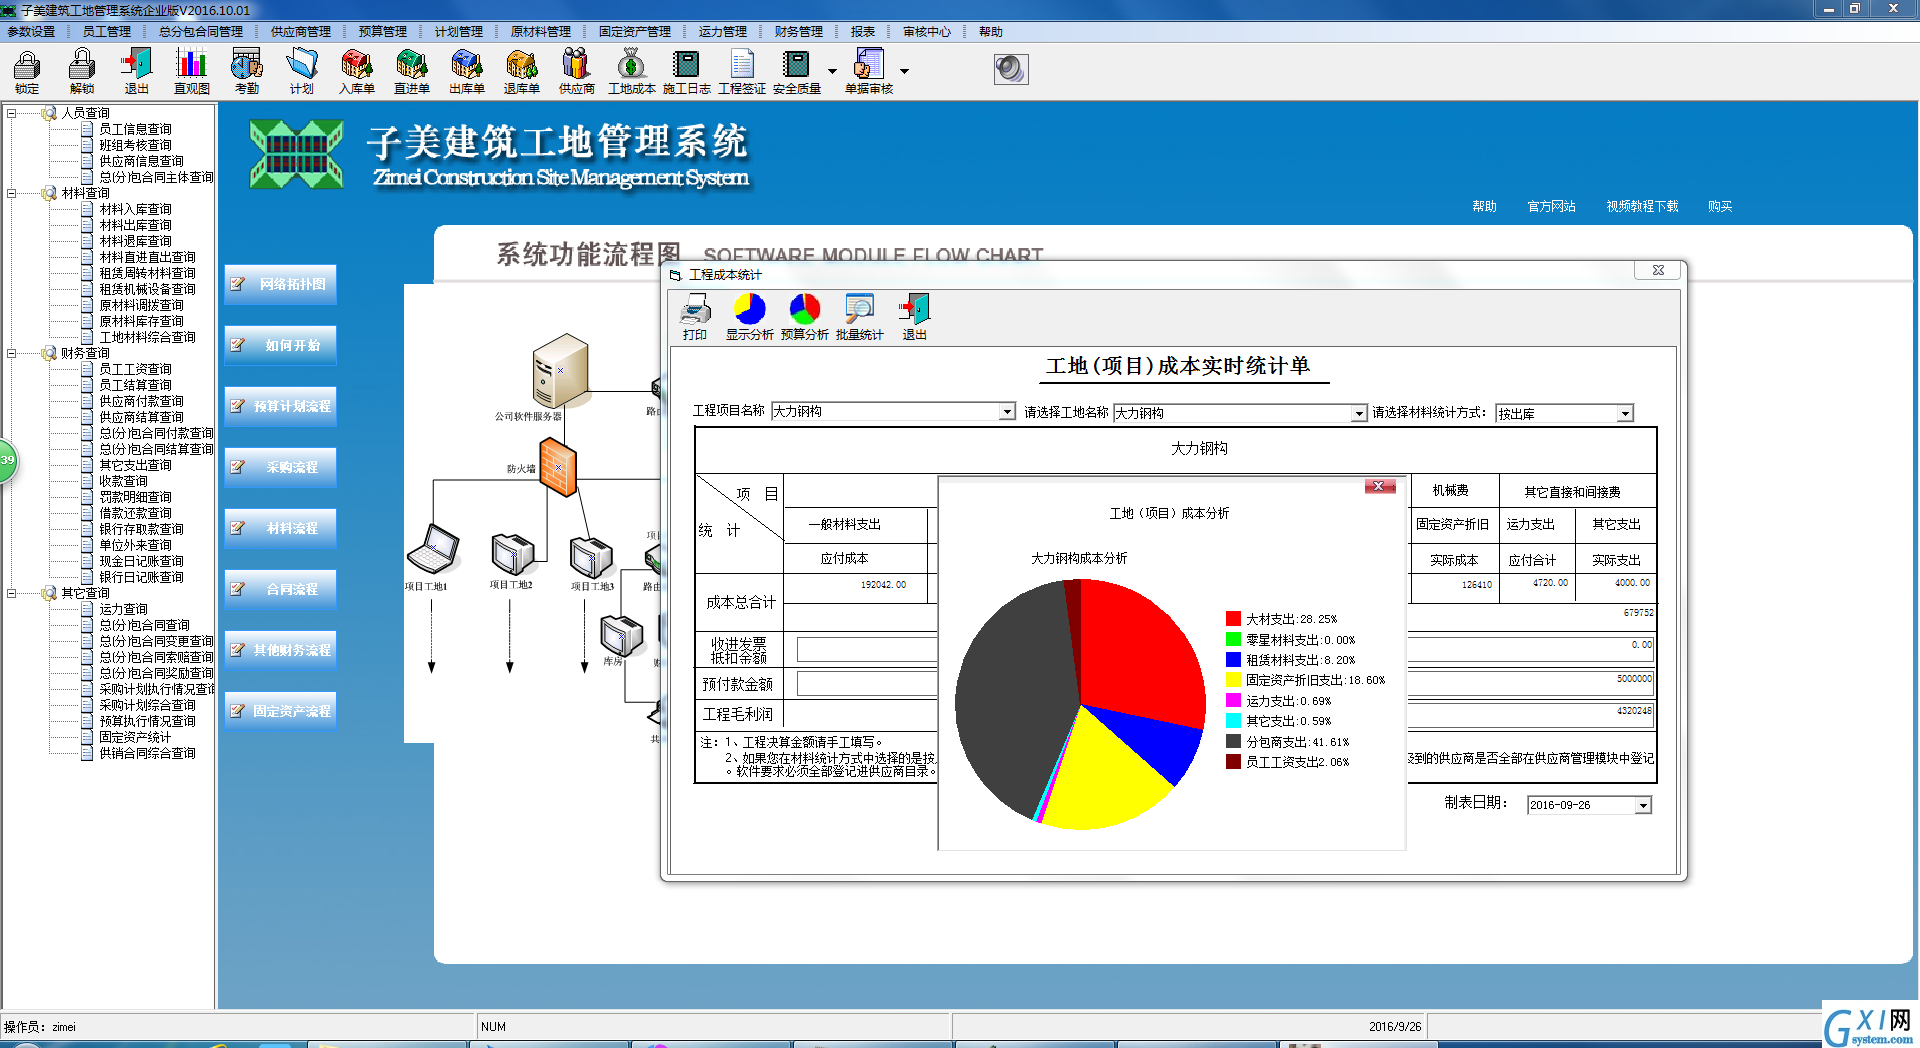
Task: Open the 财务管理 menu
Action: (x=799, y=32)
